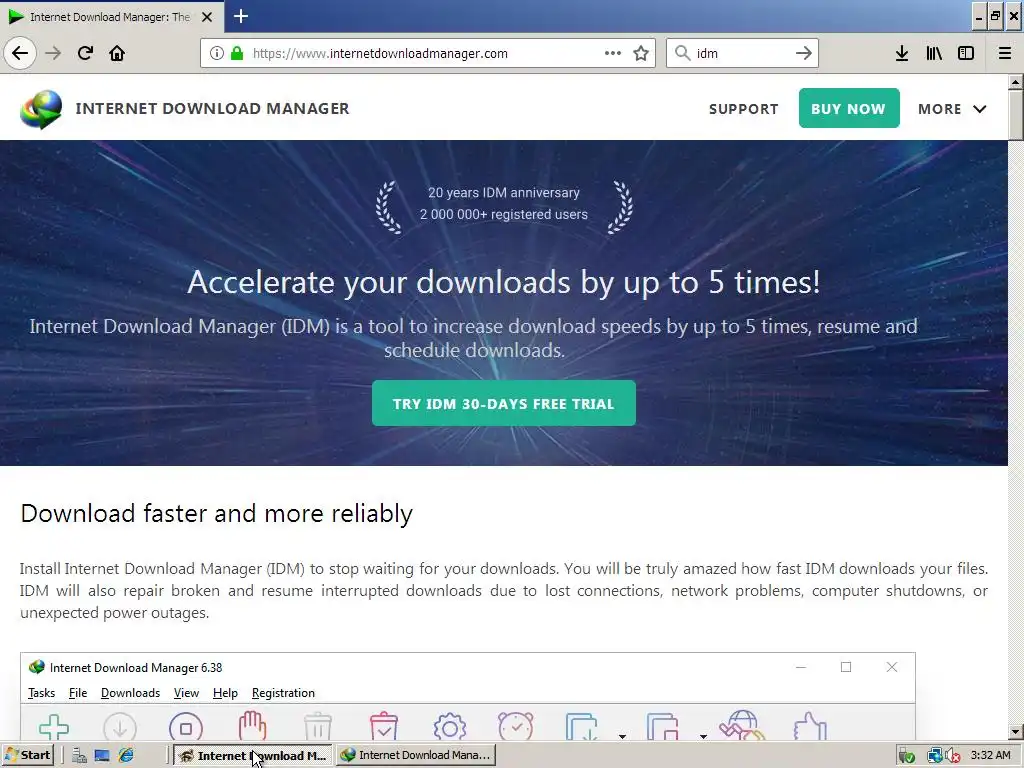Click the green plus Add URL icon
The height and width of the screenshot is (768, 1024).
point(54,727)
